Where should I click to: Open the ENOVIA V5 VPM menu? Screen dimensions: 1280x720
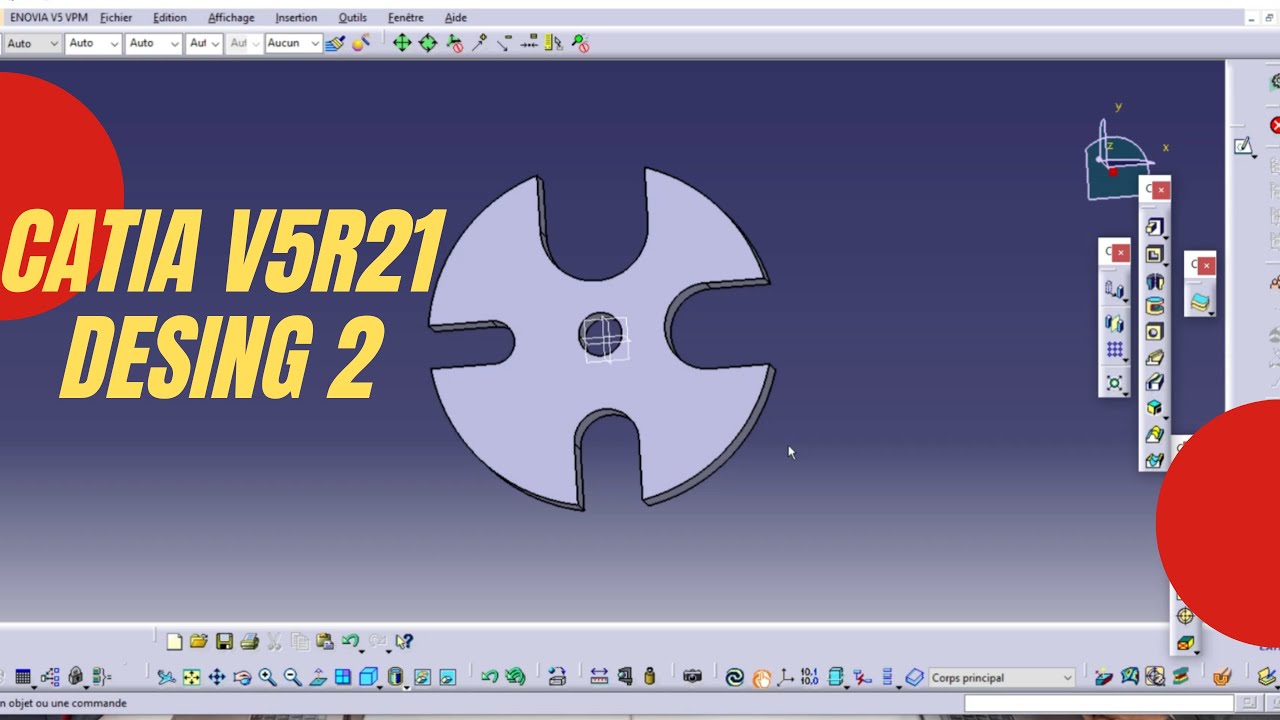tap(49, 17)
